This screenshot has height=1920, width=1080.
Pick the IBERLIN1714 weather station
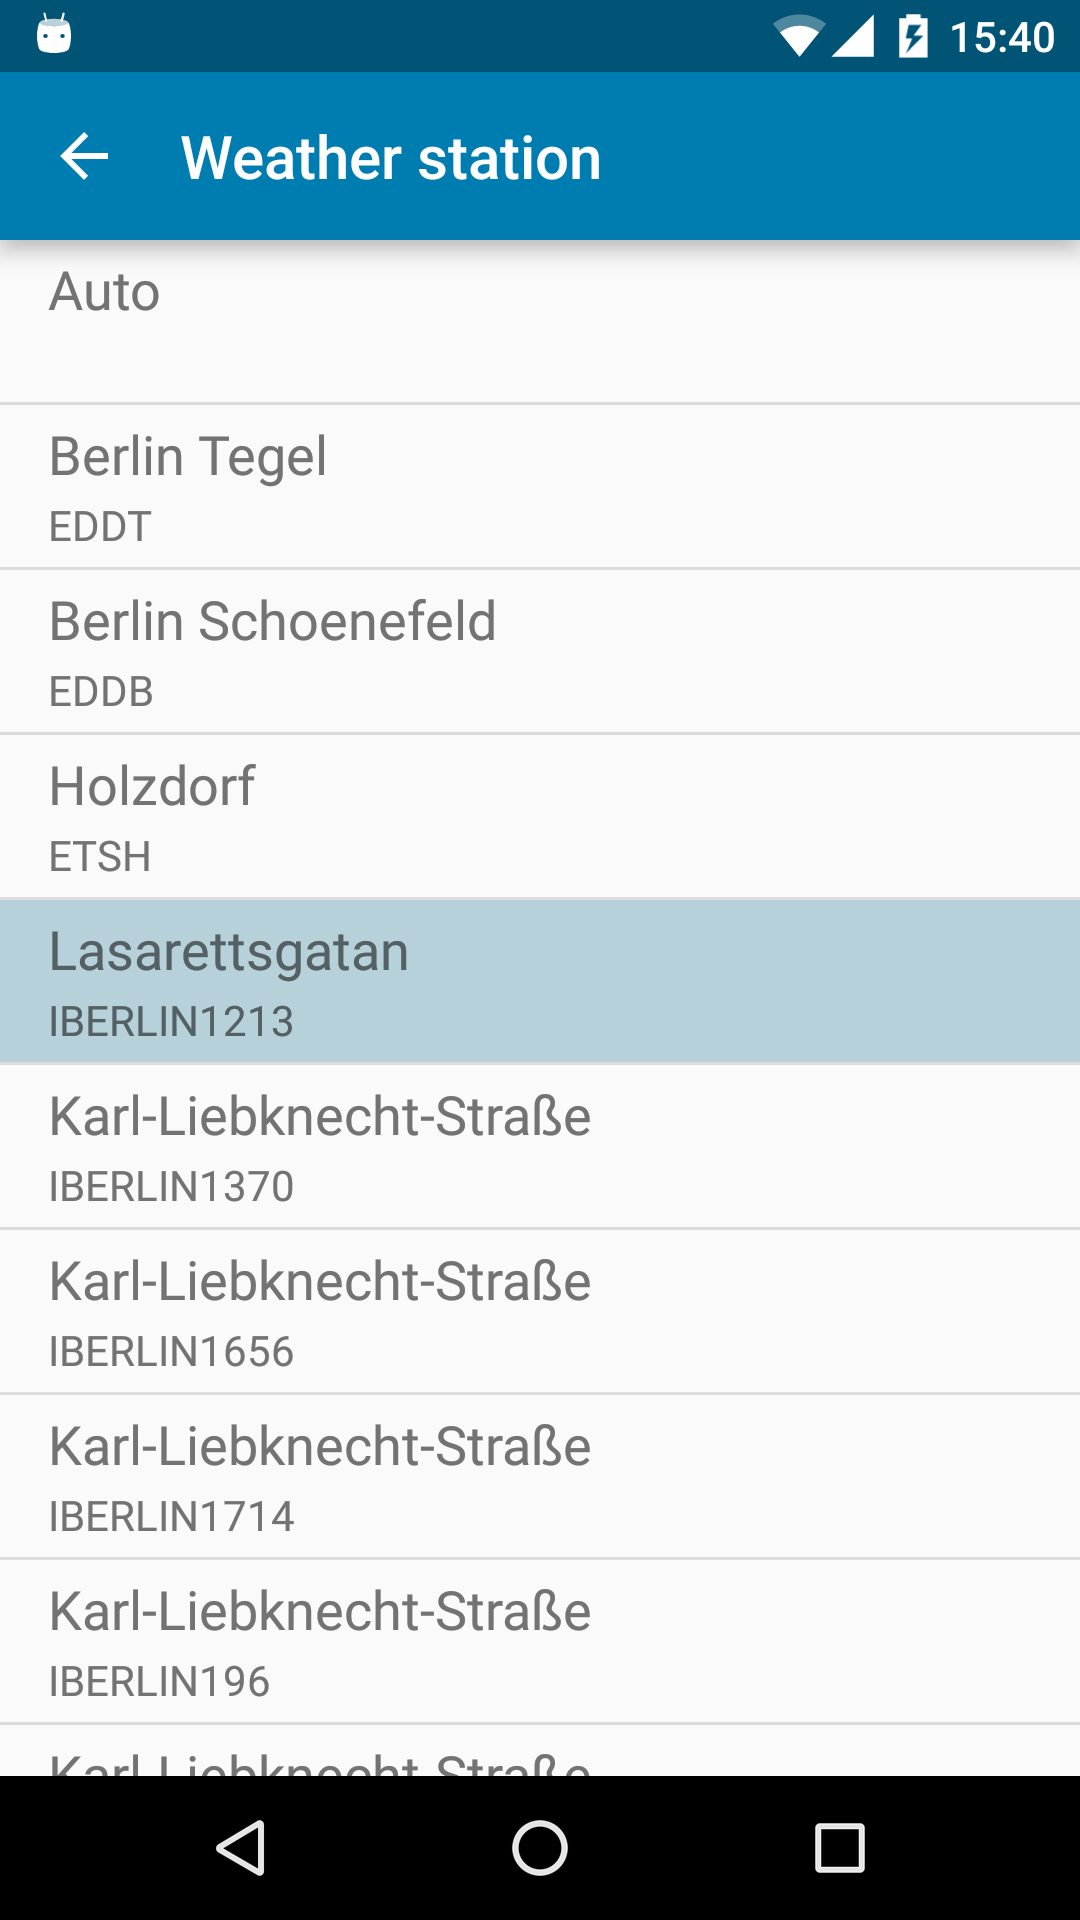click(540, 1477)
